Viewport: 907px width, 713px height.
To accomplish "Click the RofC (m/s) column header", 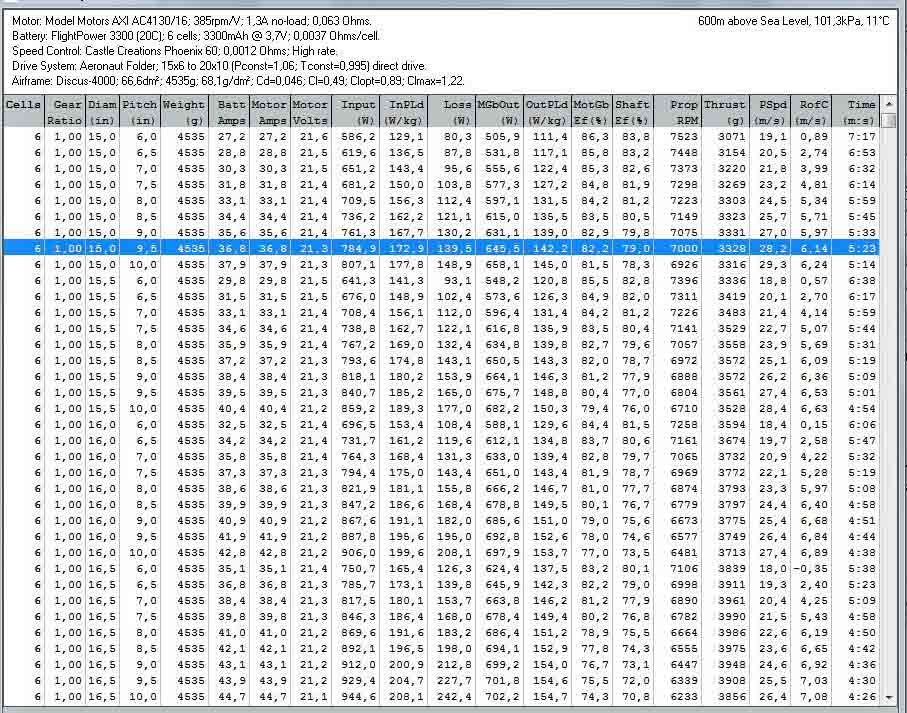I will [814, 111].
